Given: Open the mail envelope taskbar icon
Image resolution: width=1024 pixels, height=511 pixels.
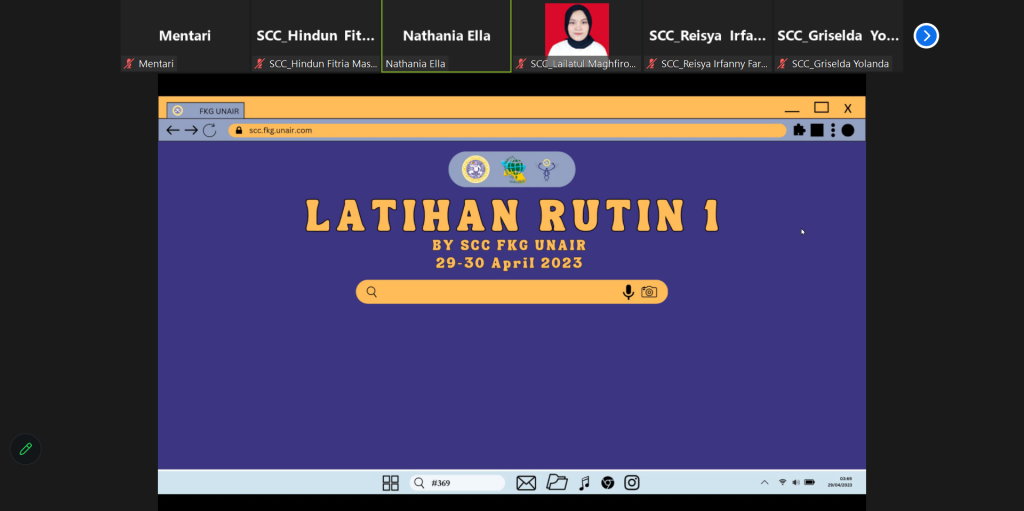Looking at the screenshot, I should click(x=526, y=483).
